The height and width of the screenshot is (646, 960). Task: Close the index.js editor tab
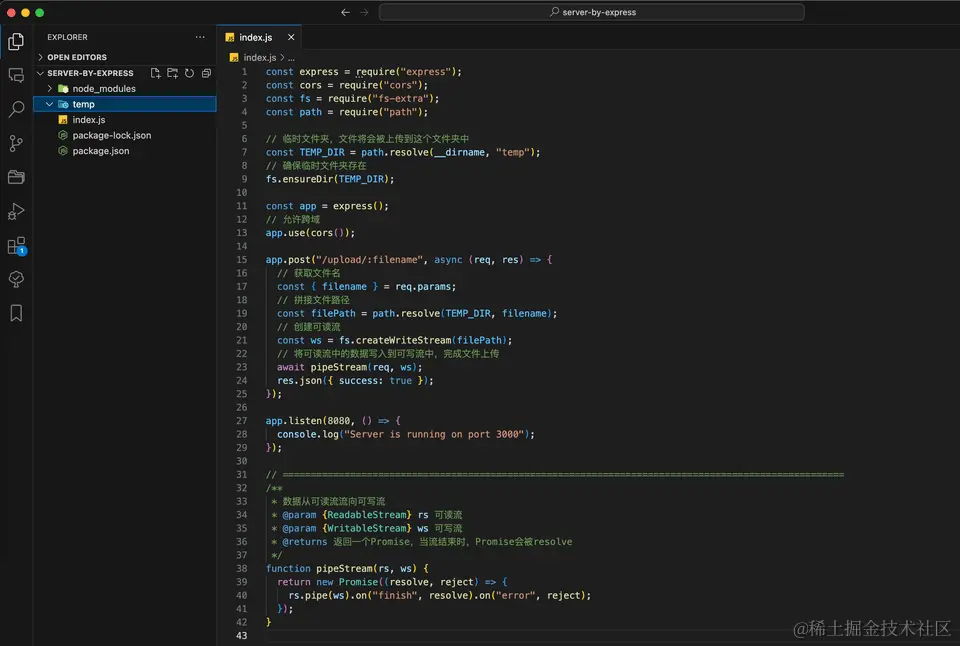291,37
